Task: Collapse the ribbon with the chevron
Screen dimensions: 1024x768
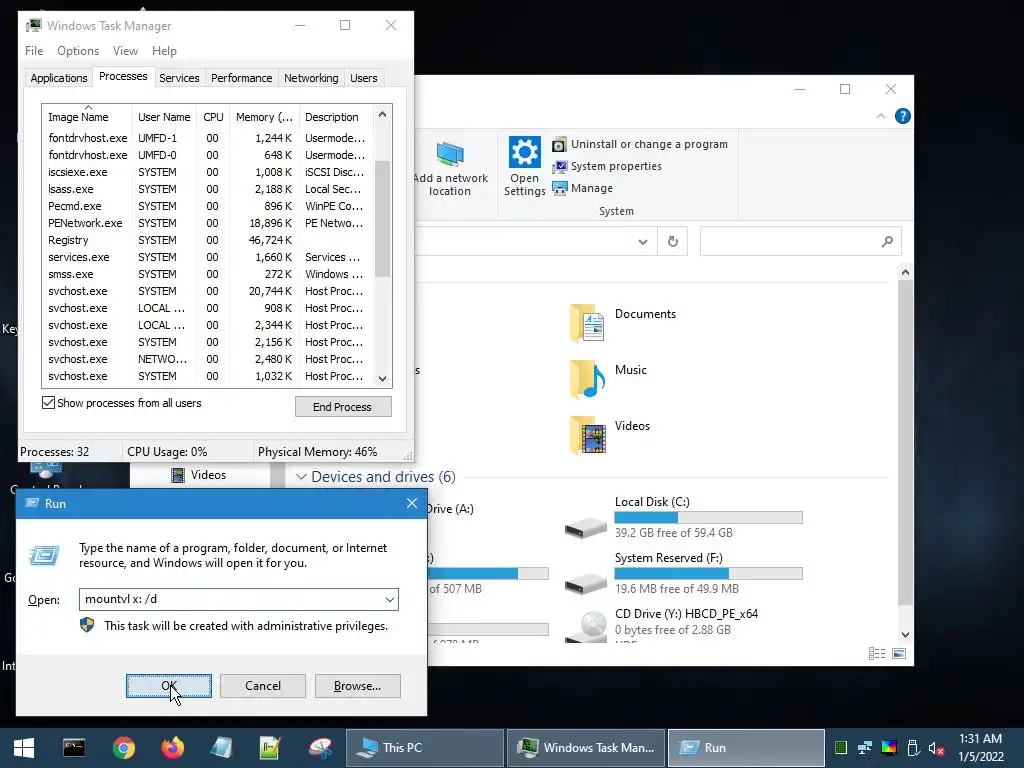Action: (x=880, y=116)
